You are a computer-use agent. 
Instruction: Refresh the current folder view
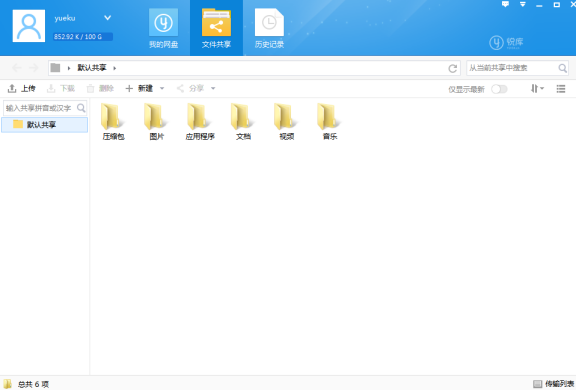pyautogui.click(x=453, y=68)
